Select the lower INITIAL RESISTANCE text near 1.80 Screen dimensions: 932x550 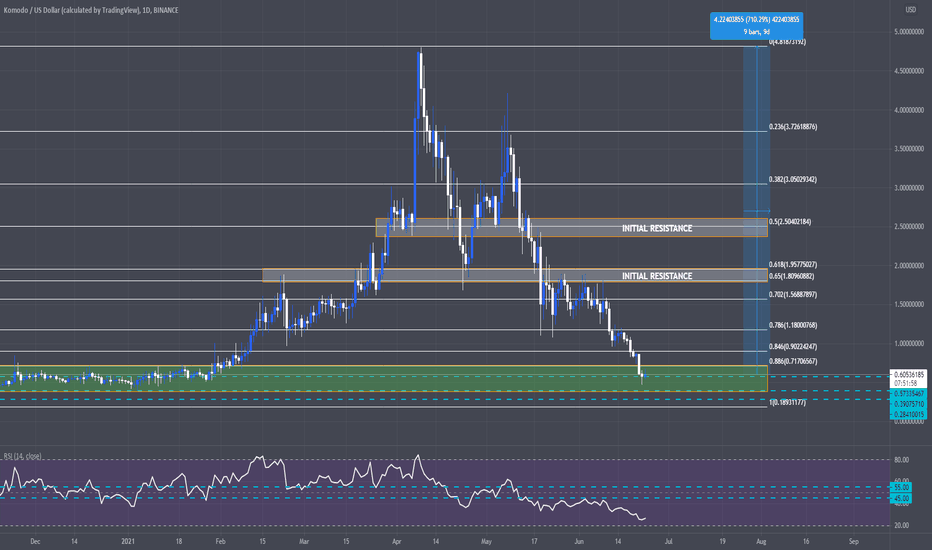click(657, 276)
